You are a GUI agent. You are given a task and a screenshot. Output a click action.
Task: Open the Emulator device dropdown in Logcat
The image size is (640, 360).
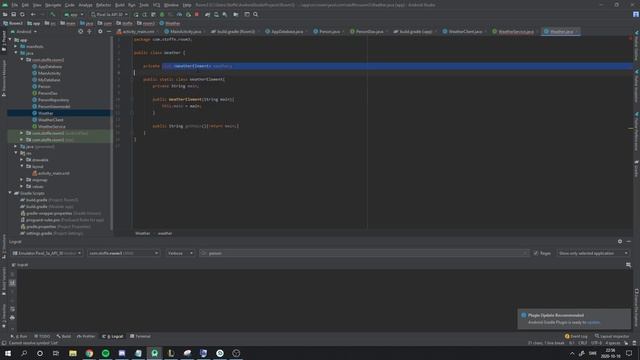(47, 253)
